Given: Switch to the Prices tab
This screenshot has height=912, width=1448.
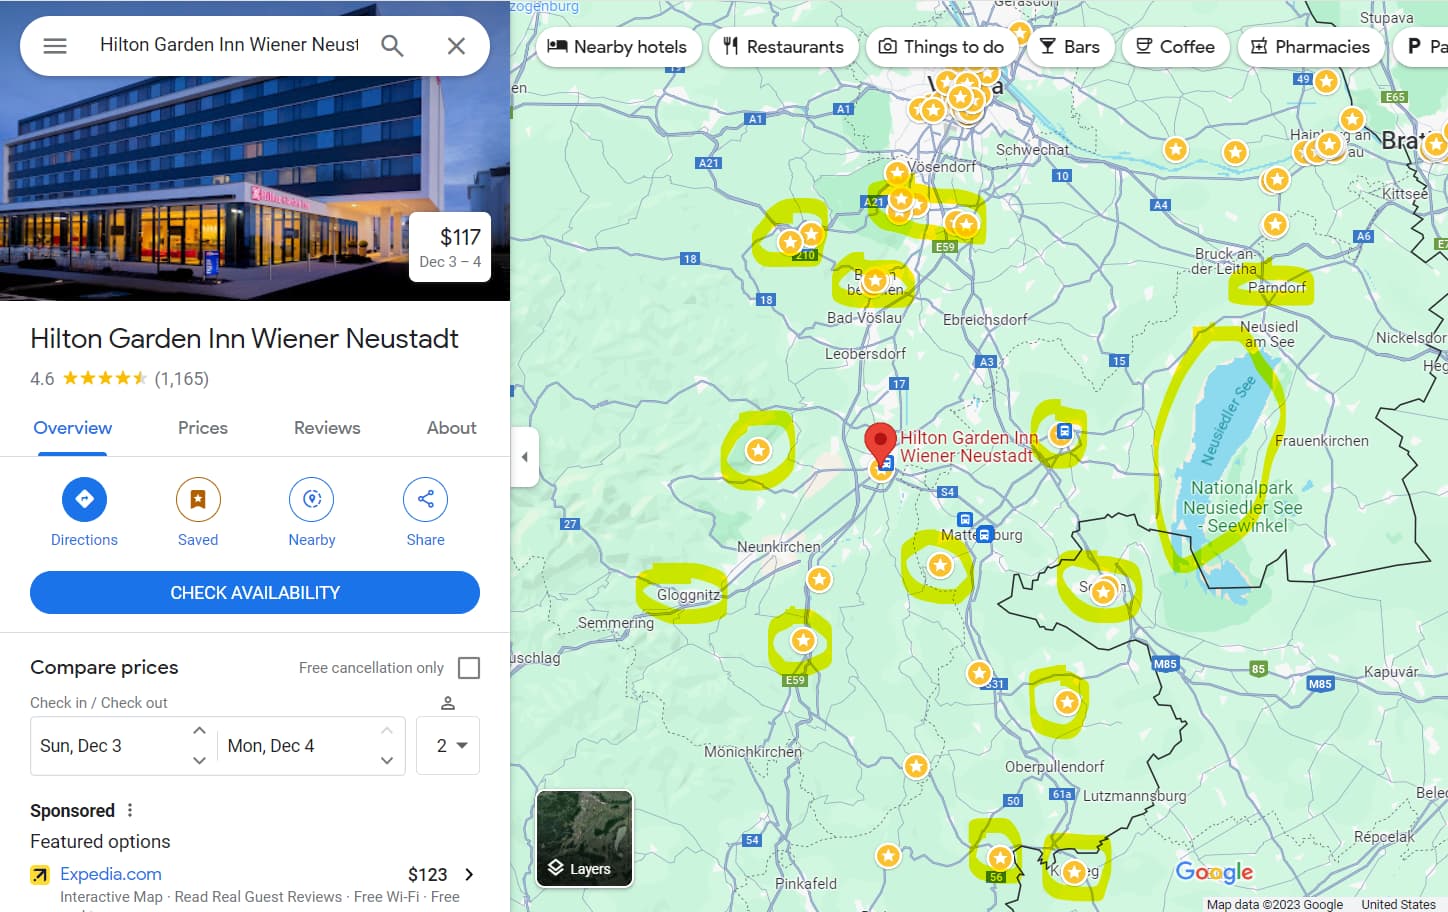Looking at the screenshot, I should (203, 428).
